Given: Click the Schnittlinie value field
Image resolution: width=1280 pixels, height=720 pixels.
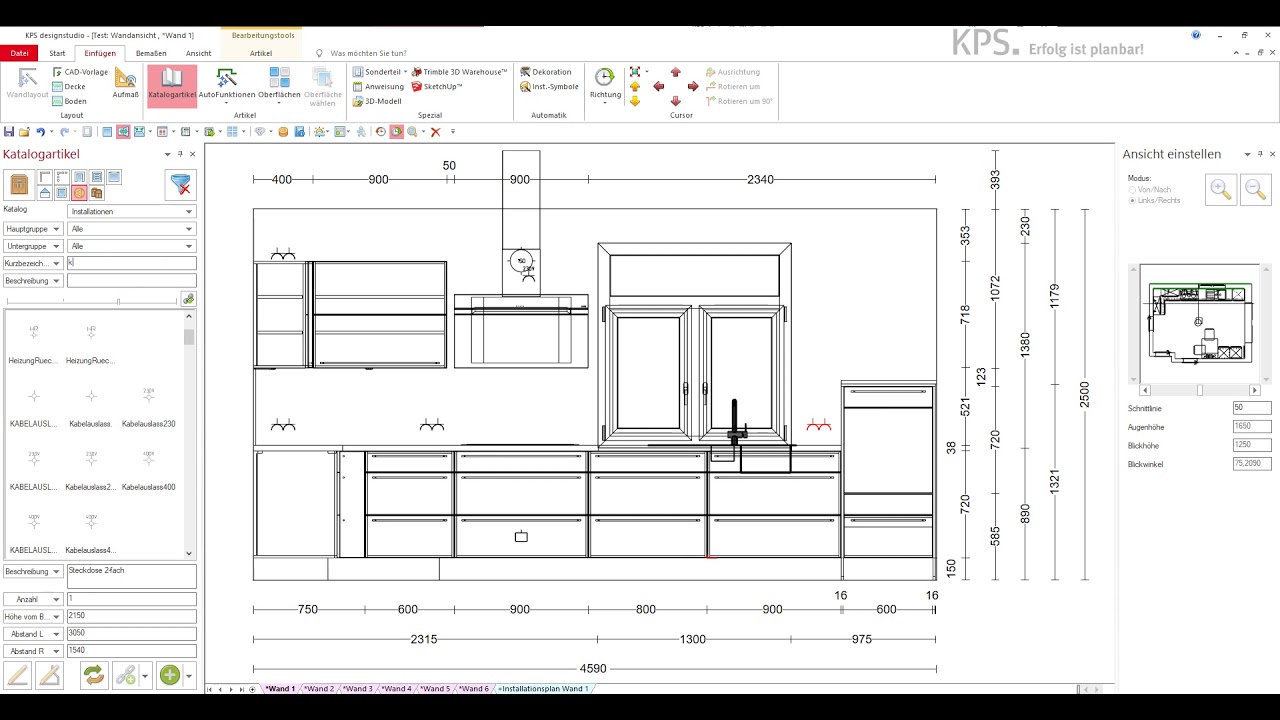Looking at the screenshot, I should [1252, 408].
